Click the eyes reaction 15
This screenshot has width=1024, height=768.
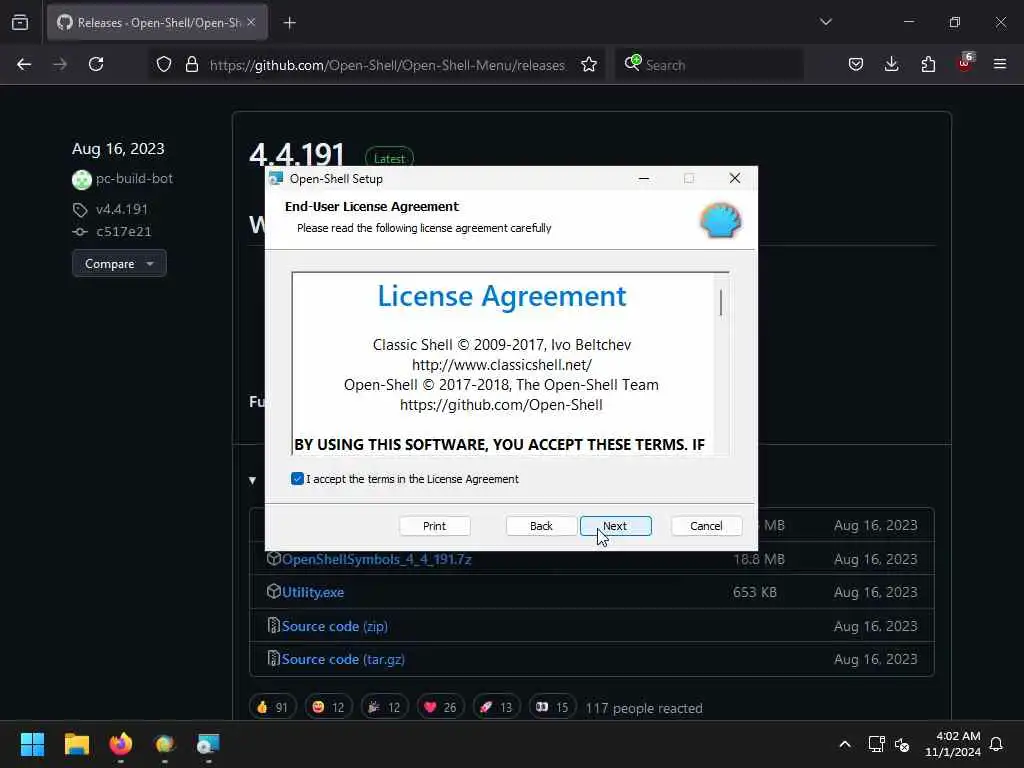tap(552, 707)
